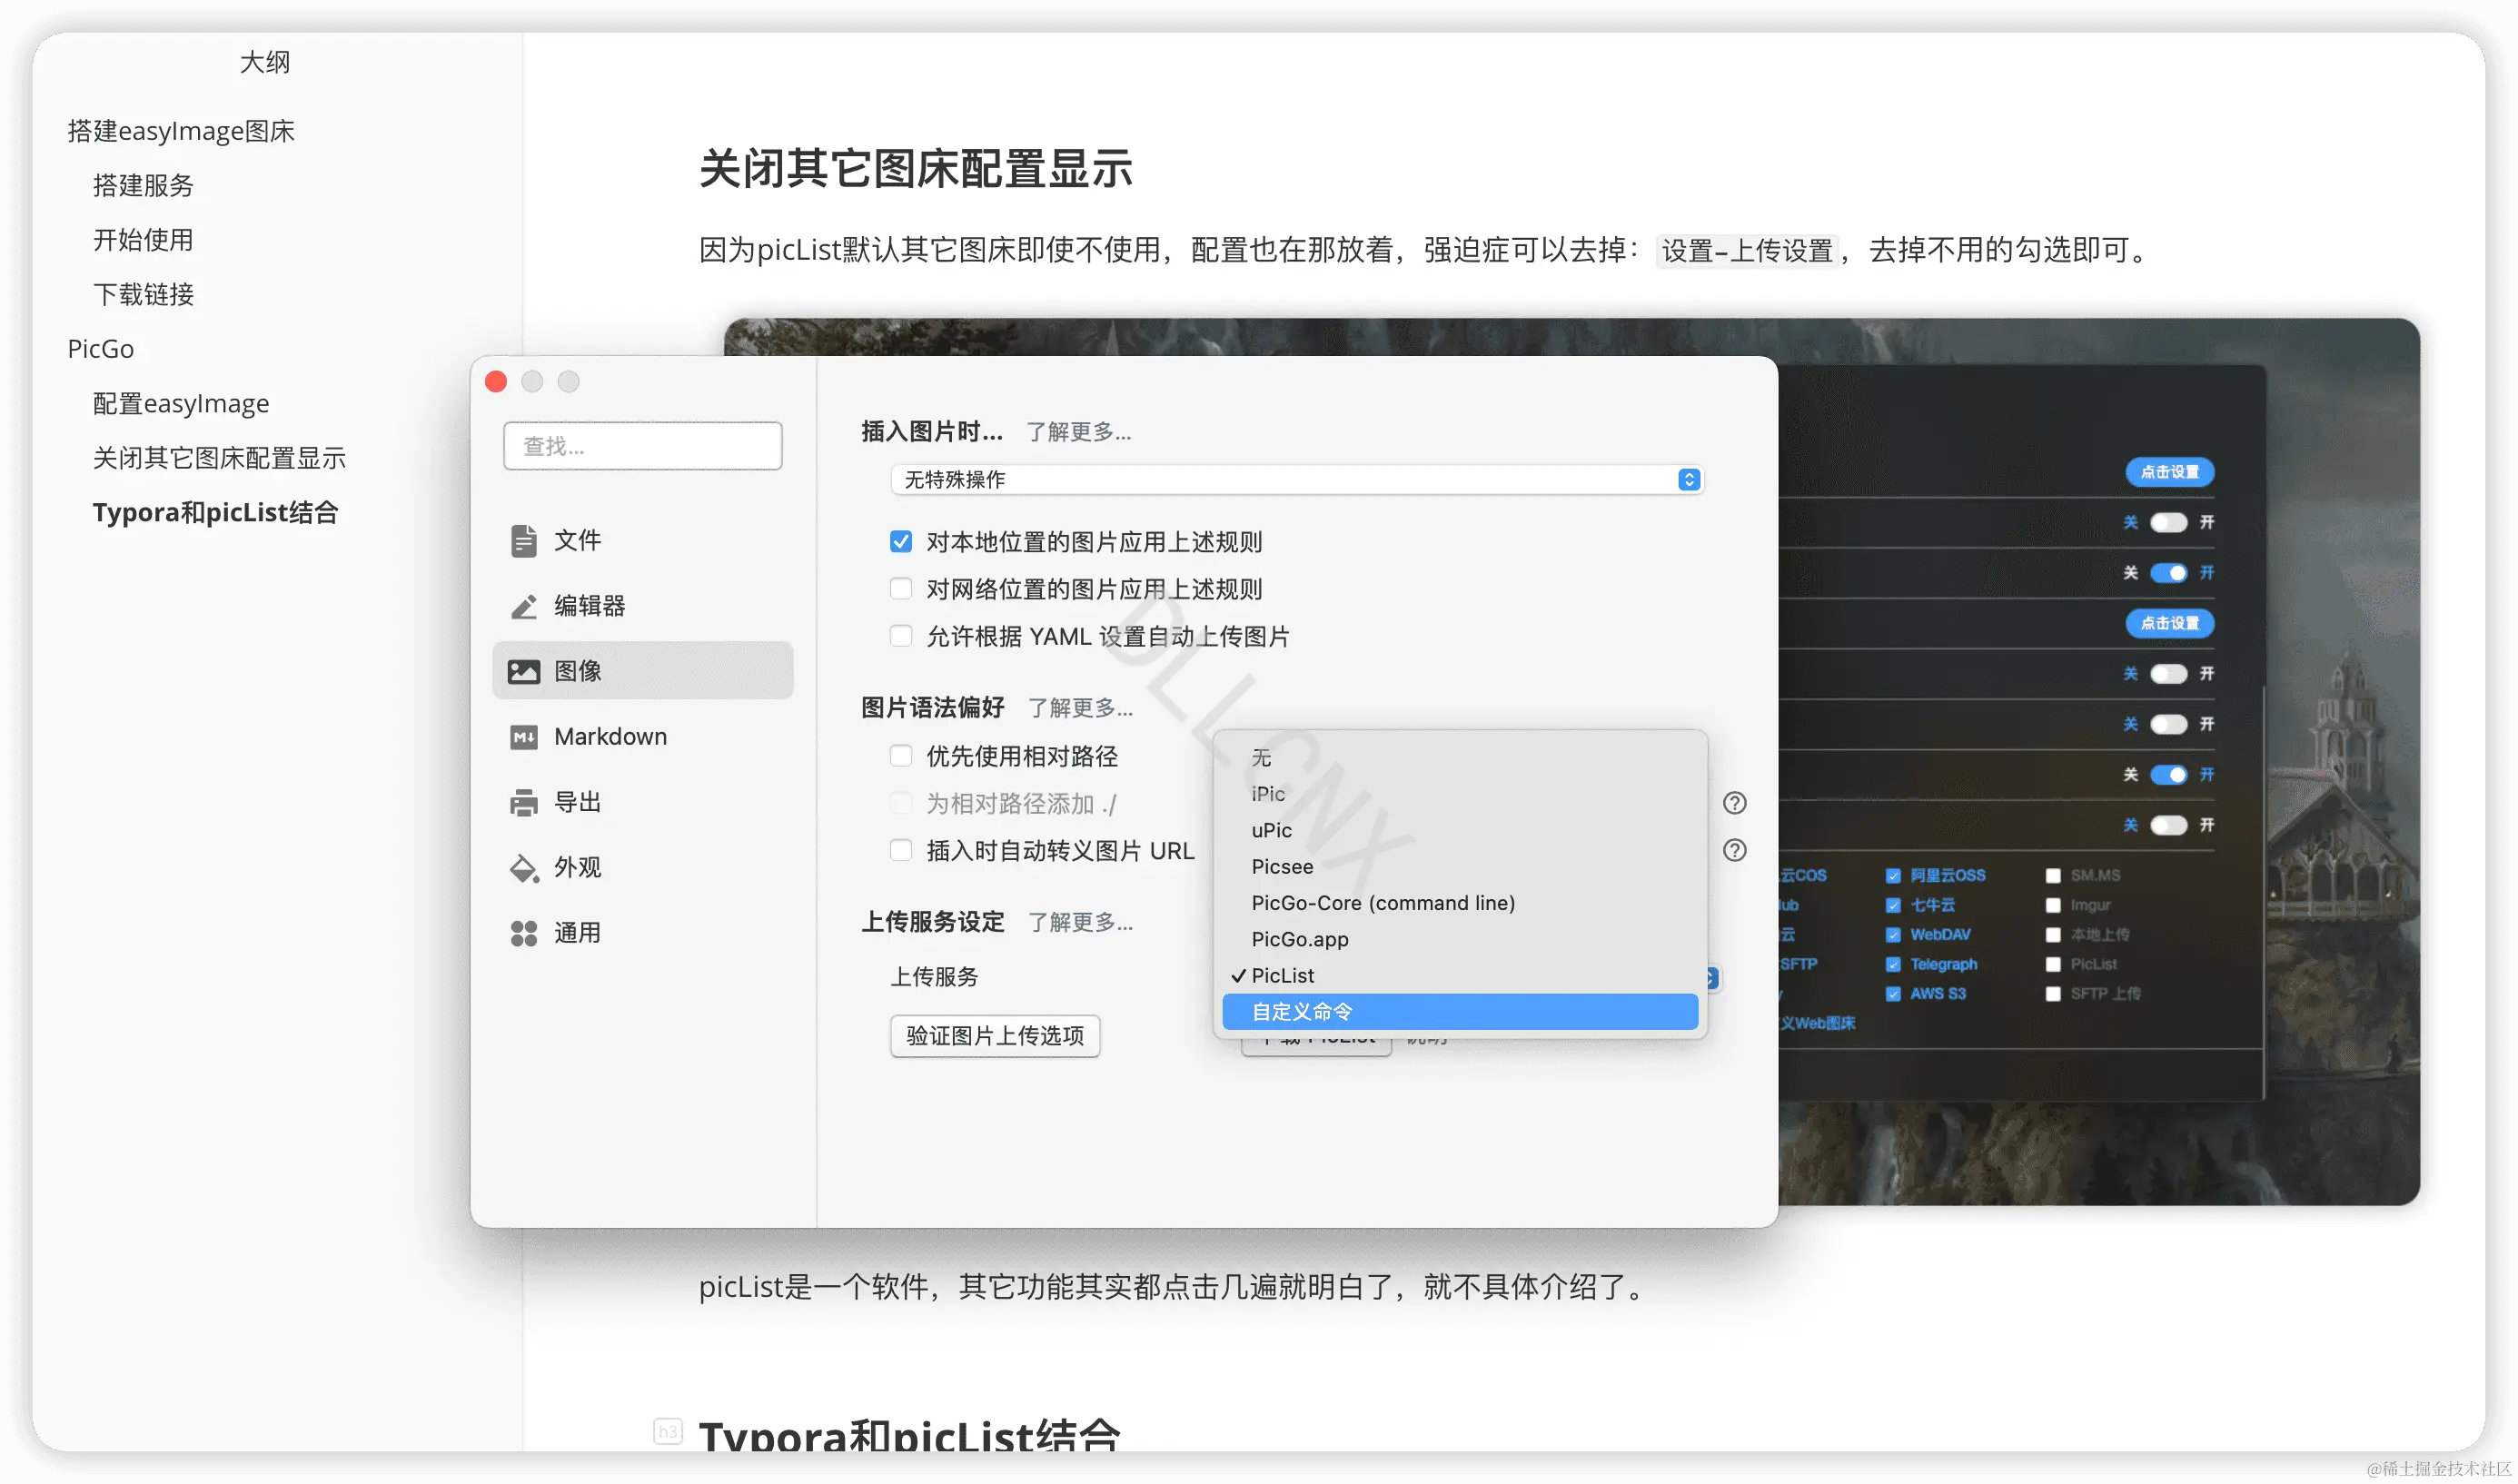
Task: Check SFTP 上传 in PicList window
Action: tap(2052, 994)
